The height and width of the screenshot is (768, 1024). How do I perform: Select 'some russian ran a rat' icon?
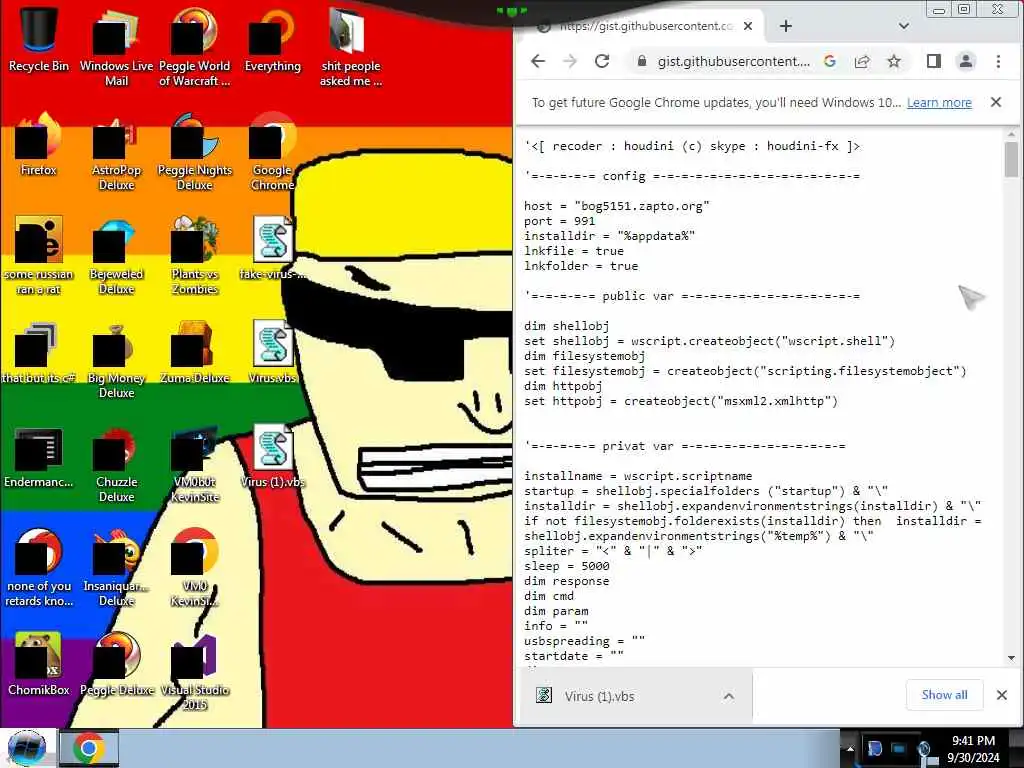pyautogui.click(x=39, y=256)
